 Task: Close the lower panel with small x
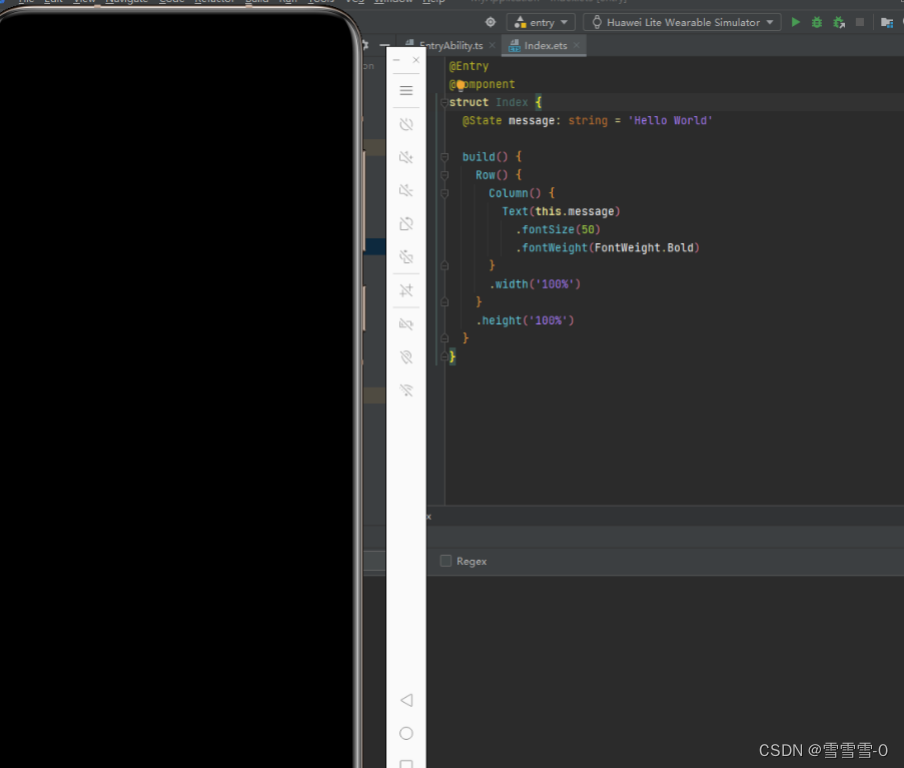tap(428, 517)
